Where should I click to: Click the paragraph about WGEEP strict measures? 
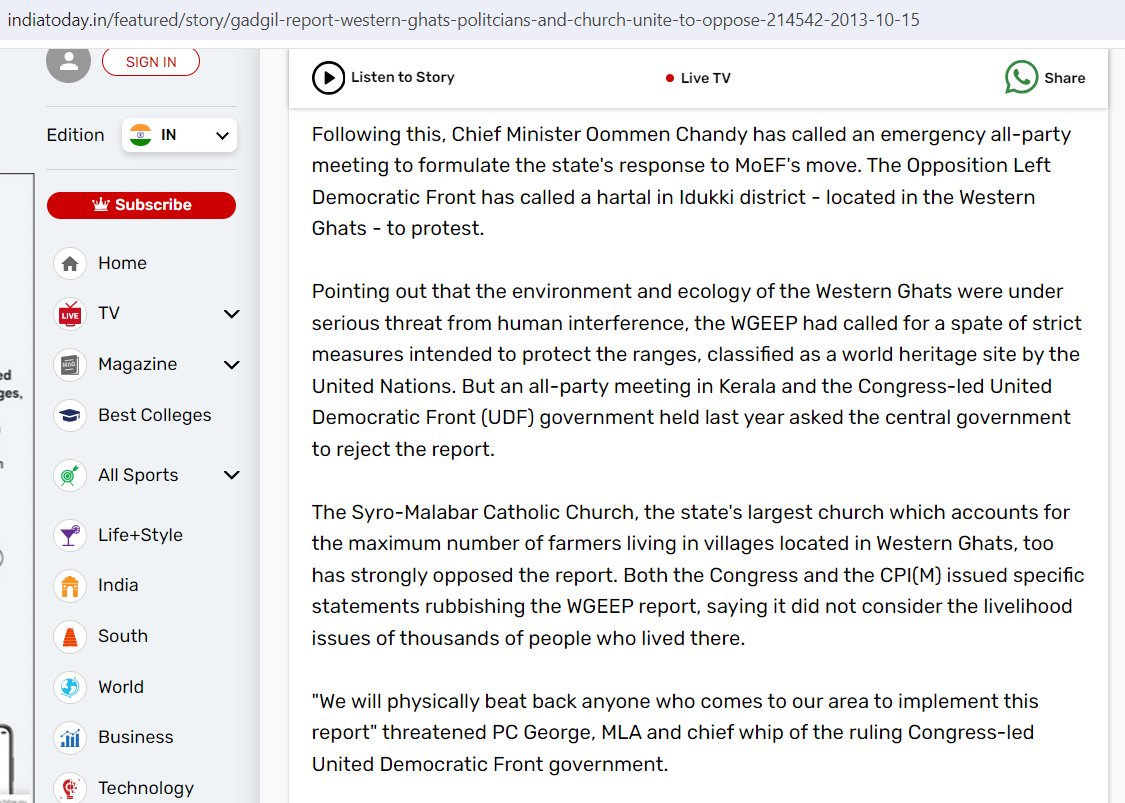click(697, 370)
